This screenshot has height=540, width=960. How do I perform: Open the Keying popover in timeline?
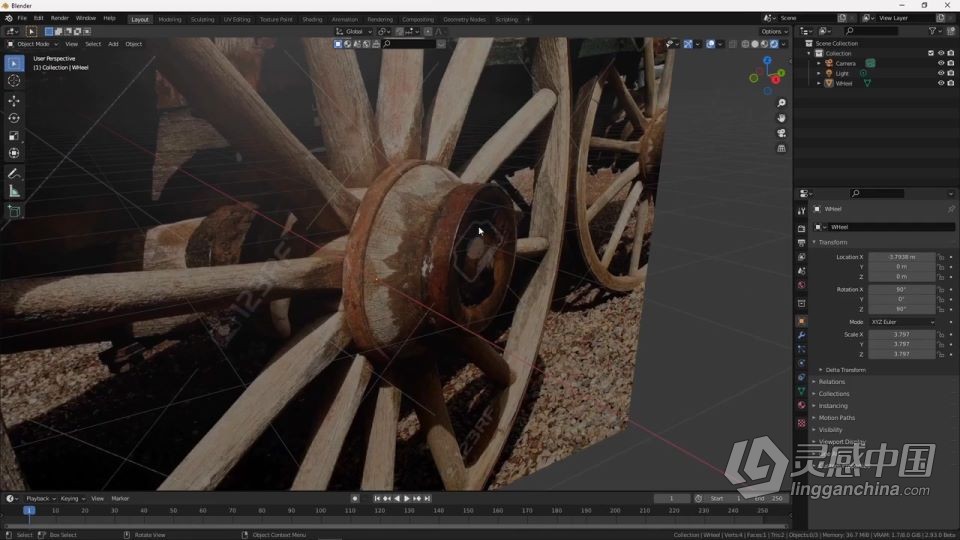[x=72, y=498]
